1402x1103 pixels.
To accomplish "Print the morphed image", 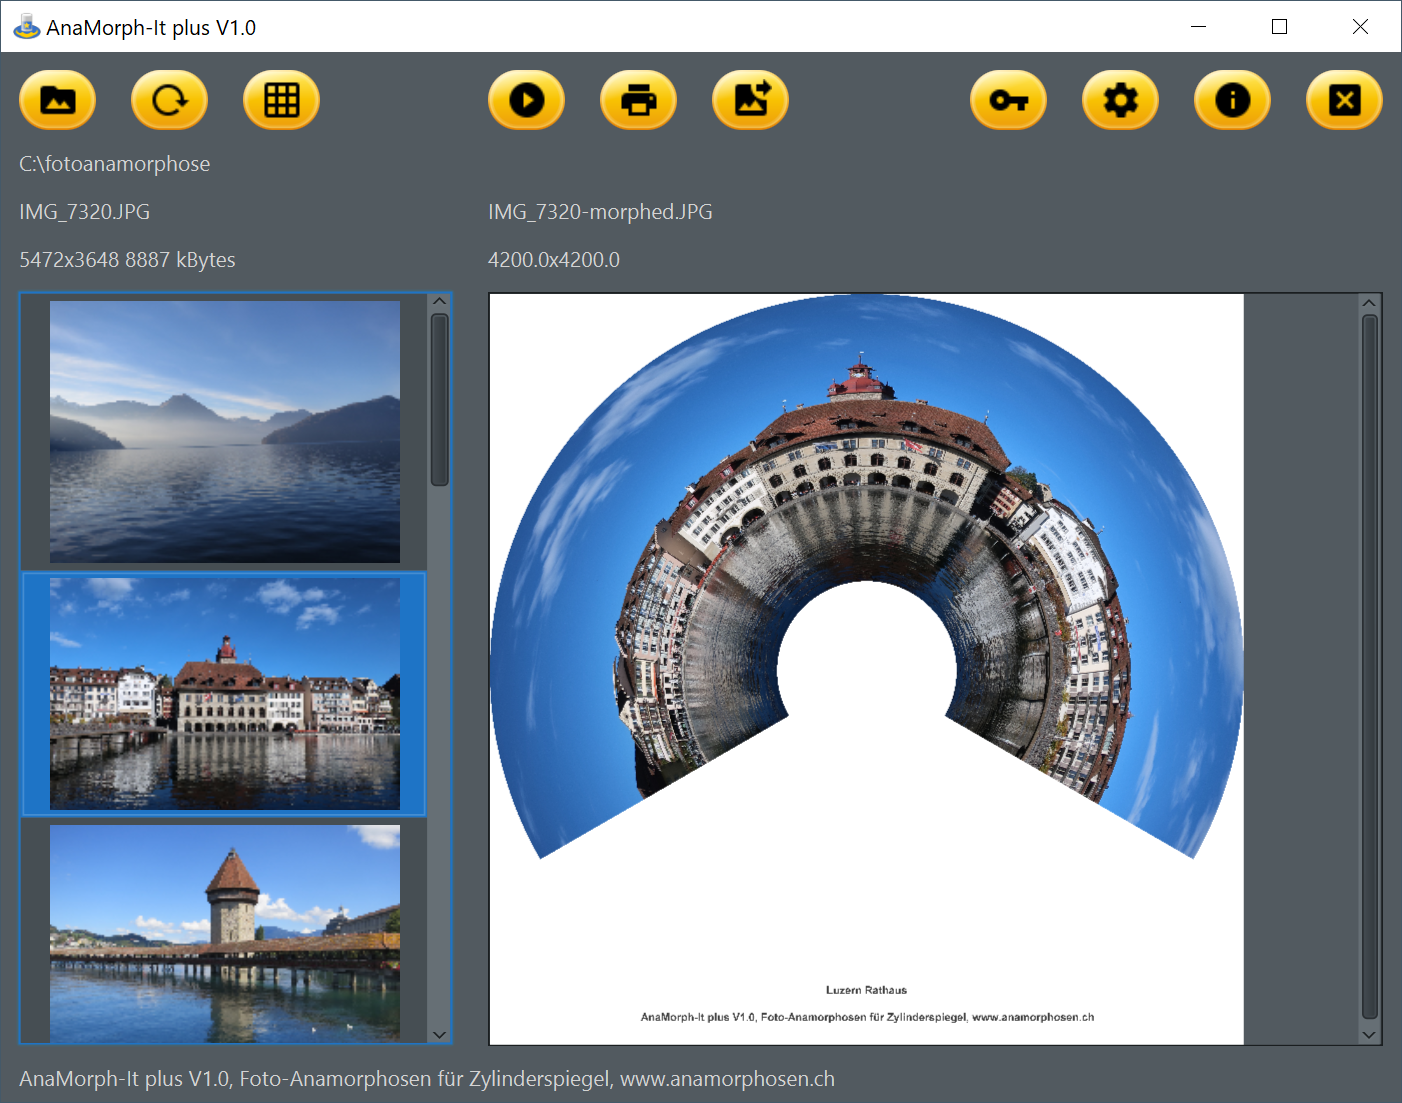I will pos(638,100).
